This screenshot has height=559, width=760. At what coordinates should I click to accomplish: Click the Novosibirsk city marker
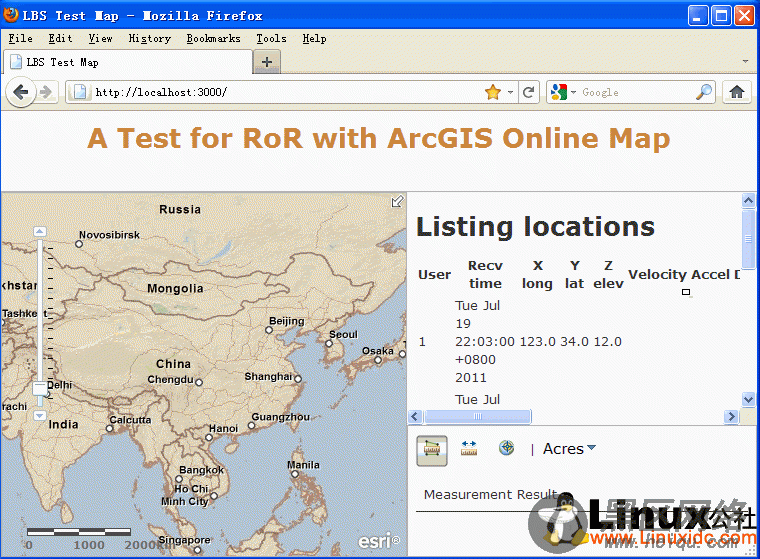click(x=79, y=244)
